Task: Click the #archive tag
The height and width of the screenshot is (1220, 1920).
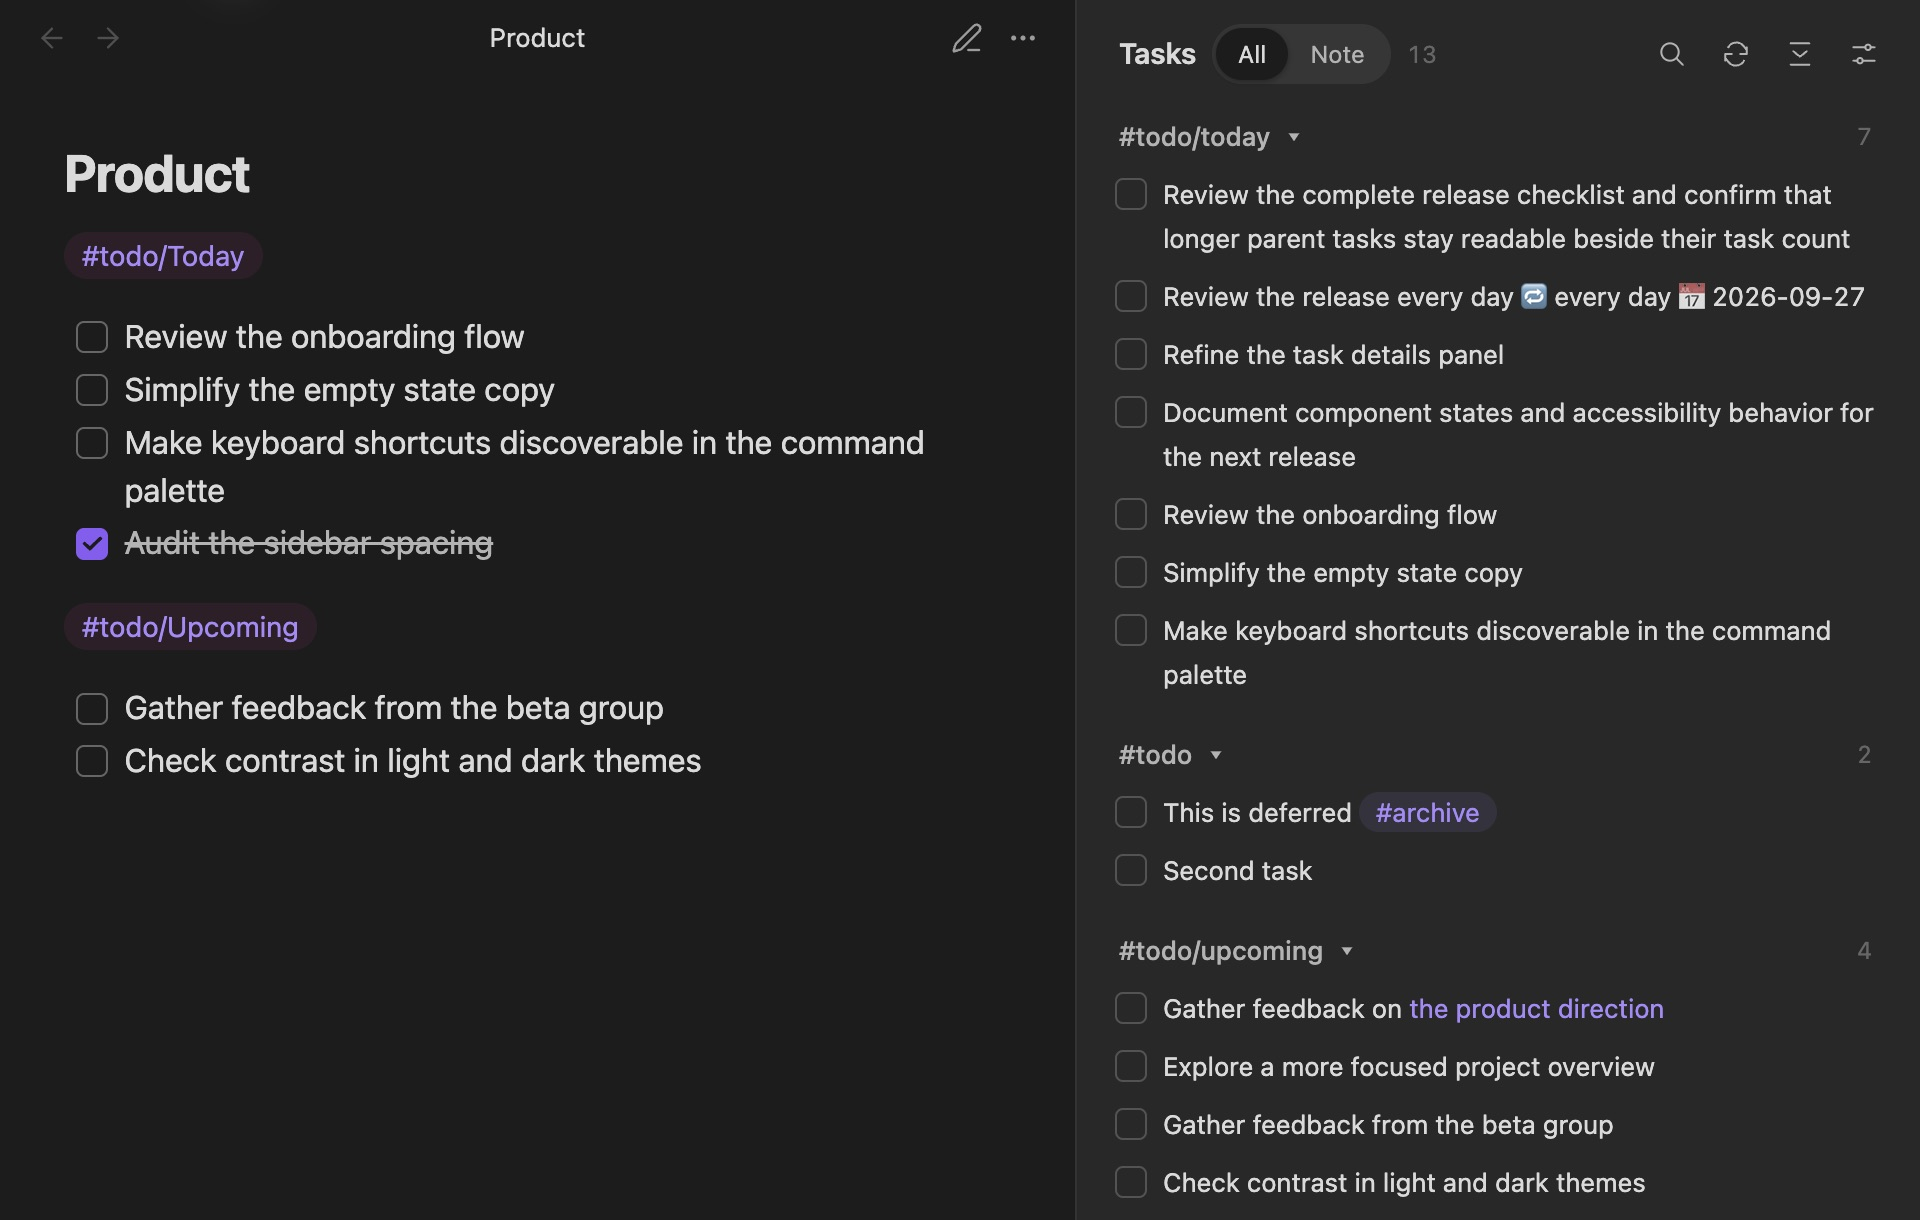Action: [x=1427, y=812]
